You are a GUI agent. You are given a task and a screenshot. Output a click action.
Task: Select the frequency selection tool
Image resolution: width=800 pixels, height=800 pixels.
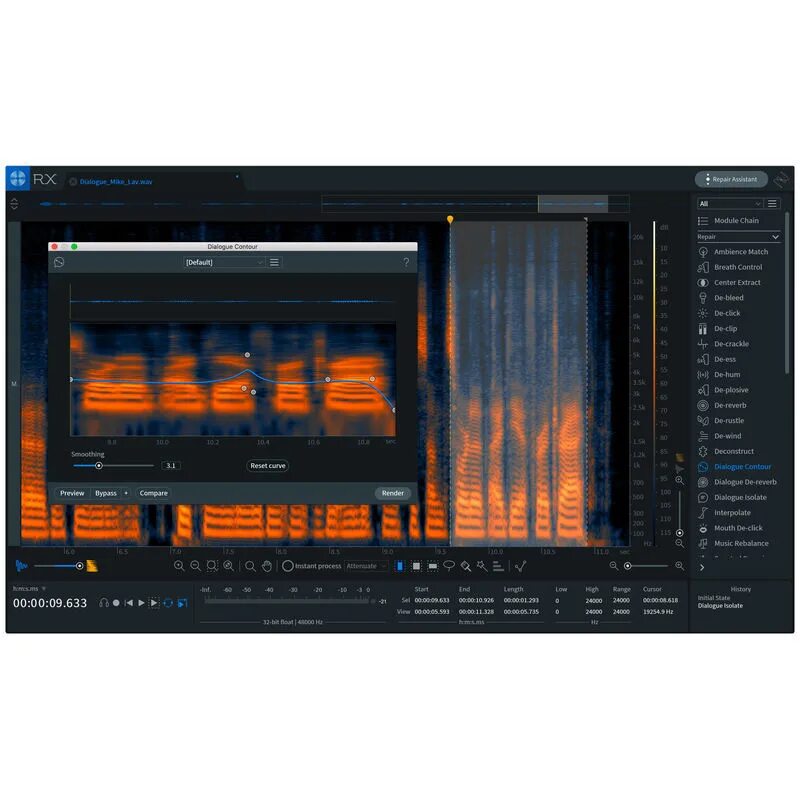click(x=433, y=566)
